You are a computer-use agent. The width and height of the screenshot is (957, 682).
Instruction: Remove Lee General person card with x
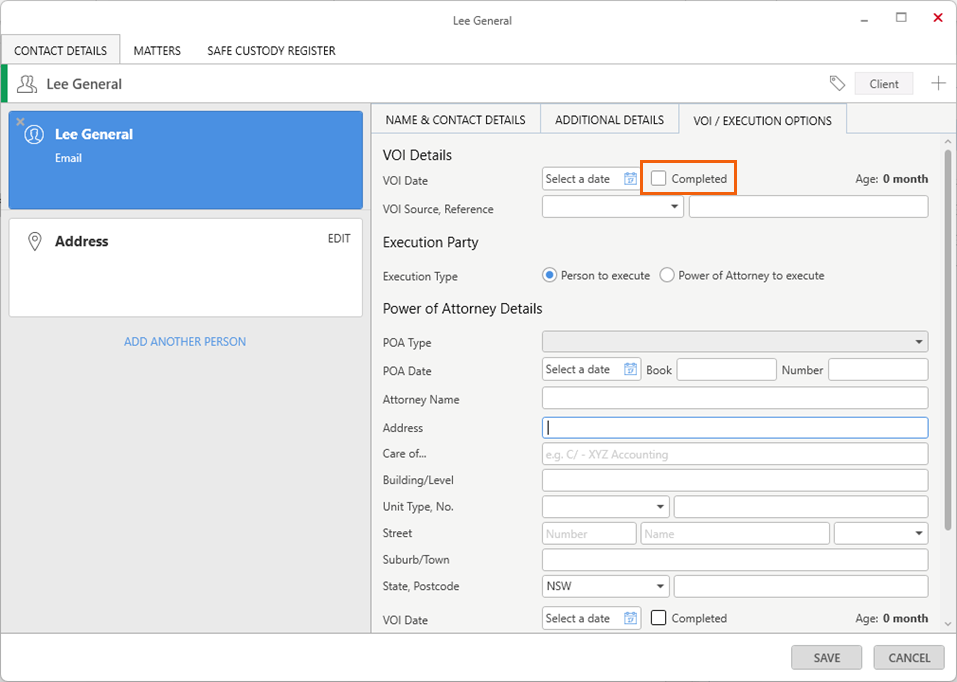coord(20,122)
